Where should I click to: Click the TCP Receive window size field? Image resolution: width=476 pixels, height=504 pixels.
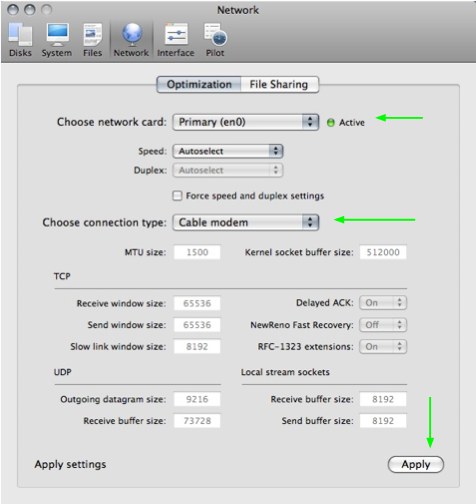(x=197, y=303)
